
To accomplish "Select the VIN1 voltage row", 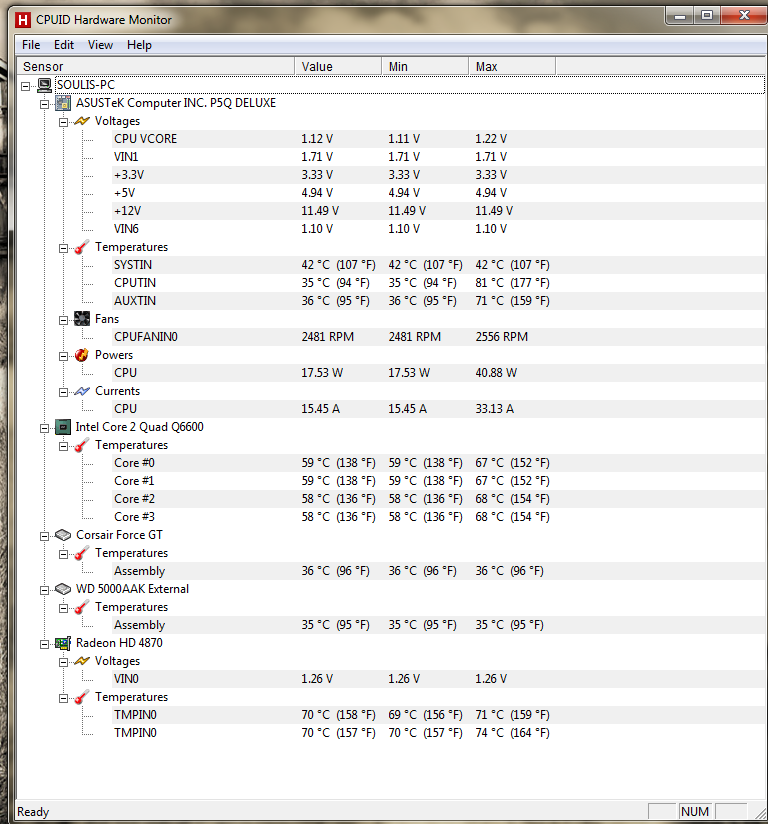I will (x=438, y=157).
